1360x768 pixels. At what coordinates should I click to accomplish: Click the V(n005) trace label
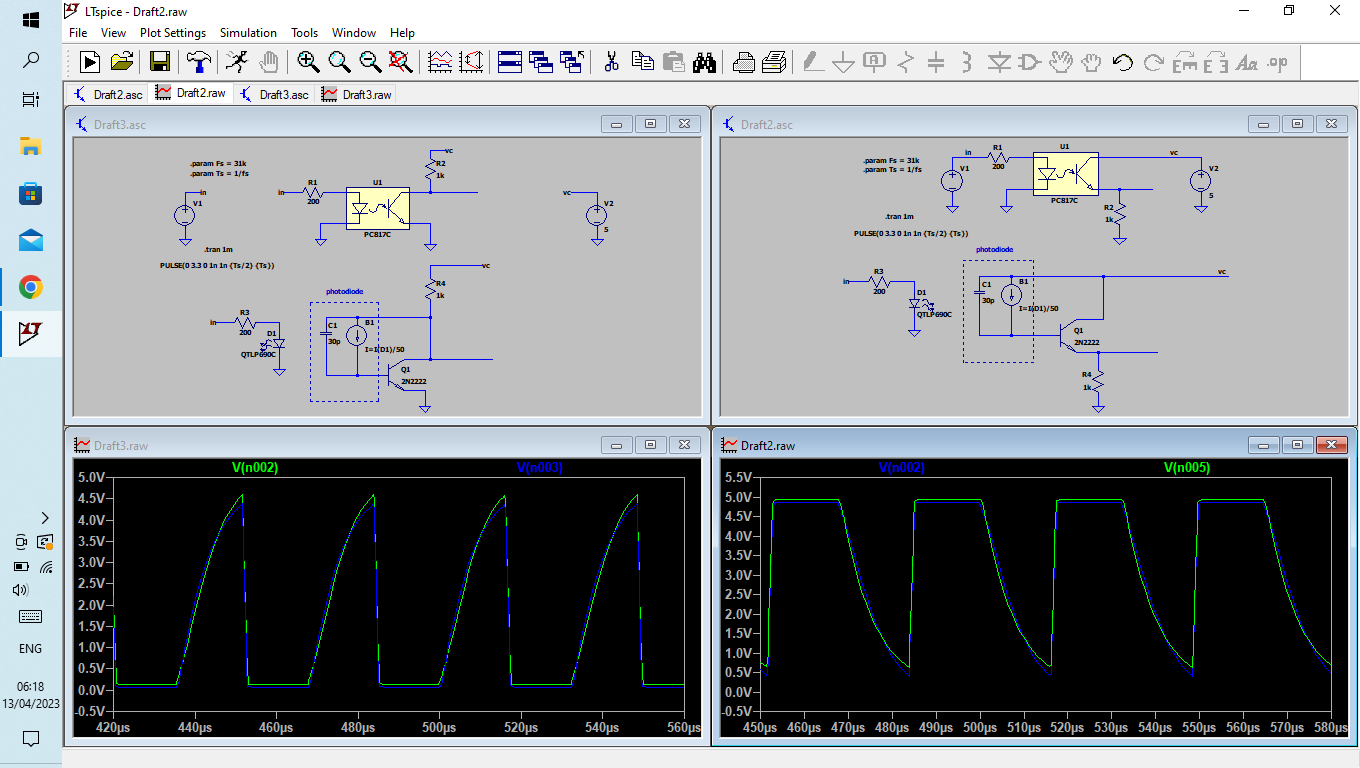point(1187,468)
